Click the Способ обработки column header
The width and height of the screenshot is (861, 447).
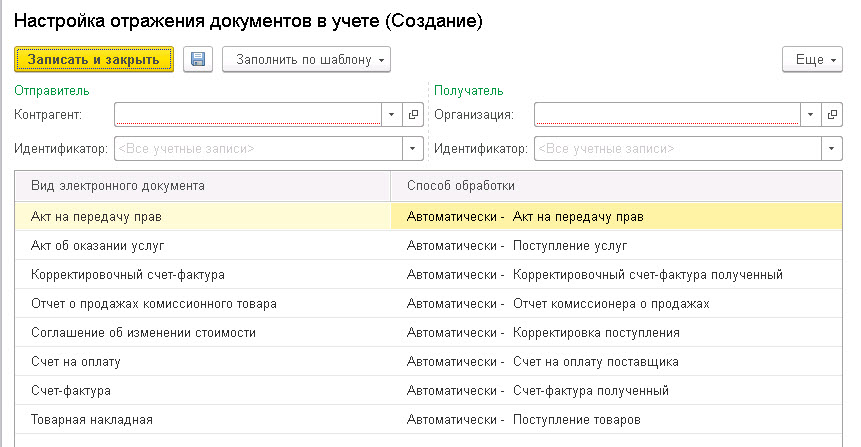point(616,186)
